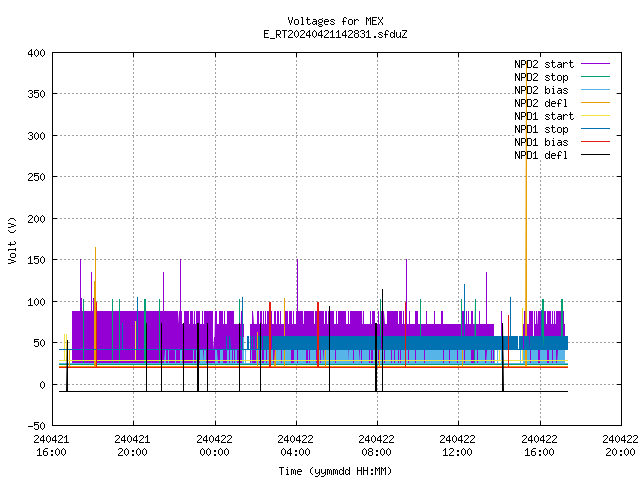
Task: Click the filename E_RT20240421142831.sfduZ subtitle
Action: [x=335, y=34]
